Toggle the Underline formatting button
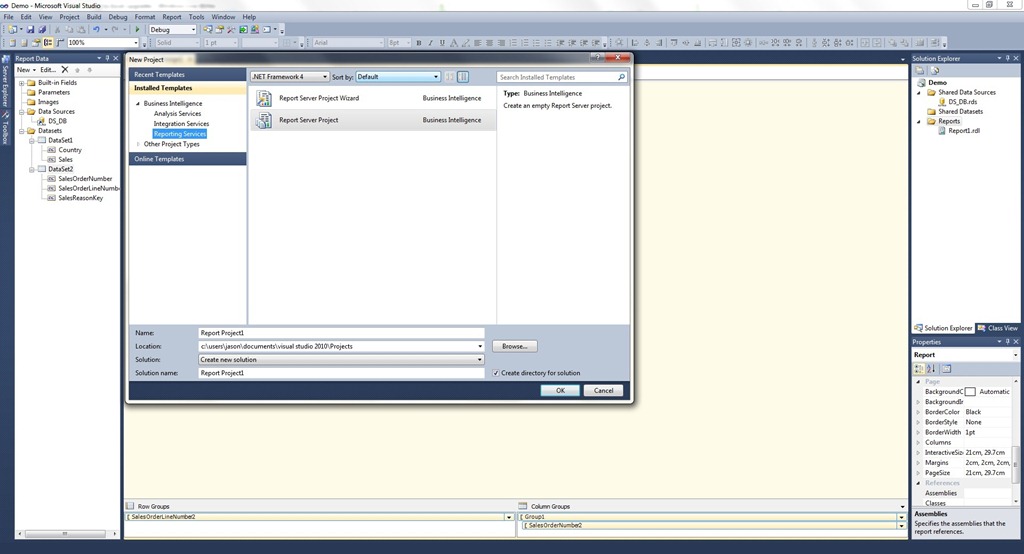This screenshot has height=554, width=1024. [442, 43]
